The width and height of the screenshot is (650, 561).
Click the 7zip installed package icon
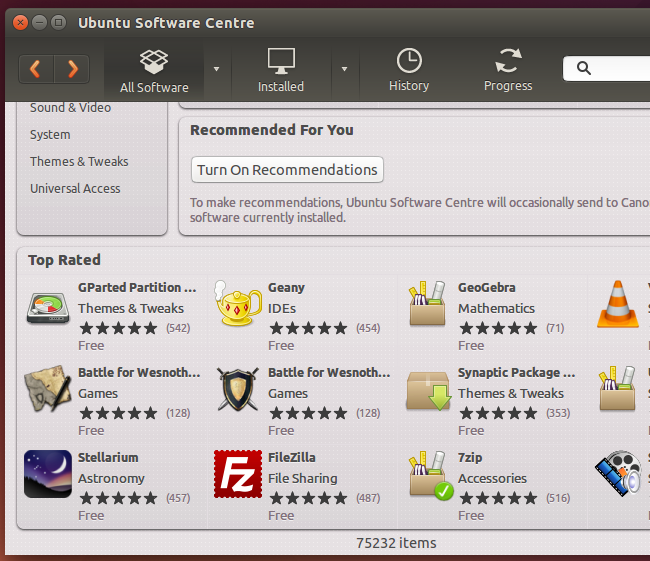coord(430,475)
